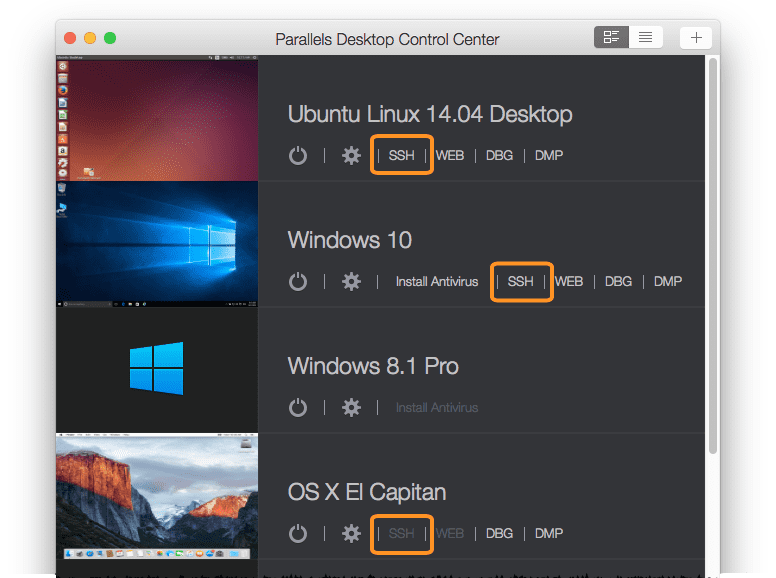Open the Windows 8.1 Pro logo thumbnail

click(x=157, y=370)
